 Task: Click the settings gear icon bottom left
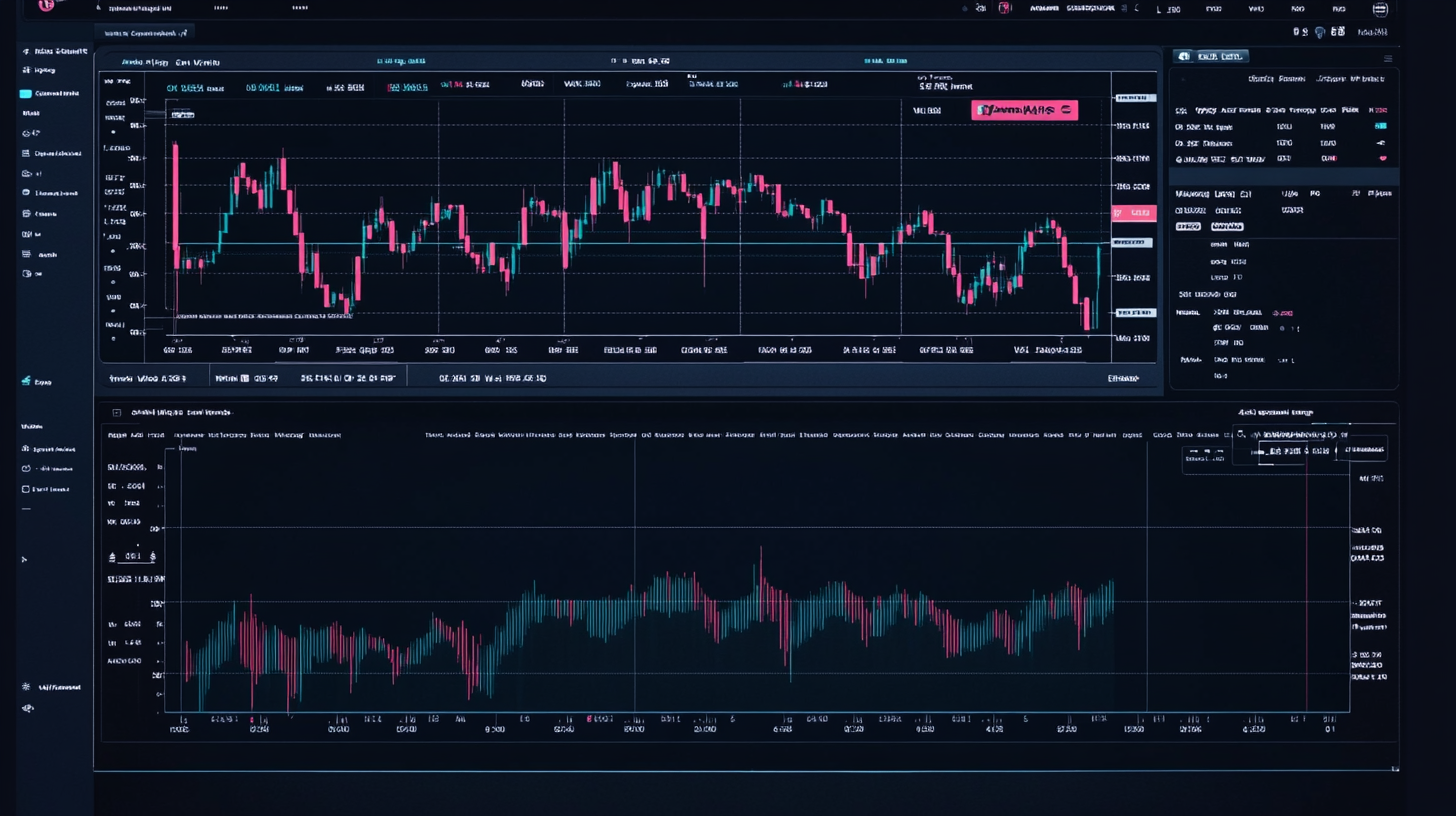click(x=25, y=687)
